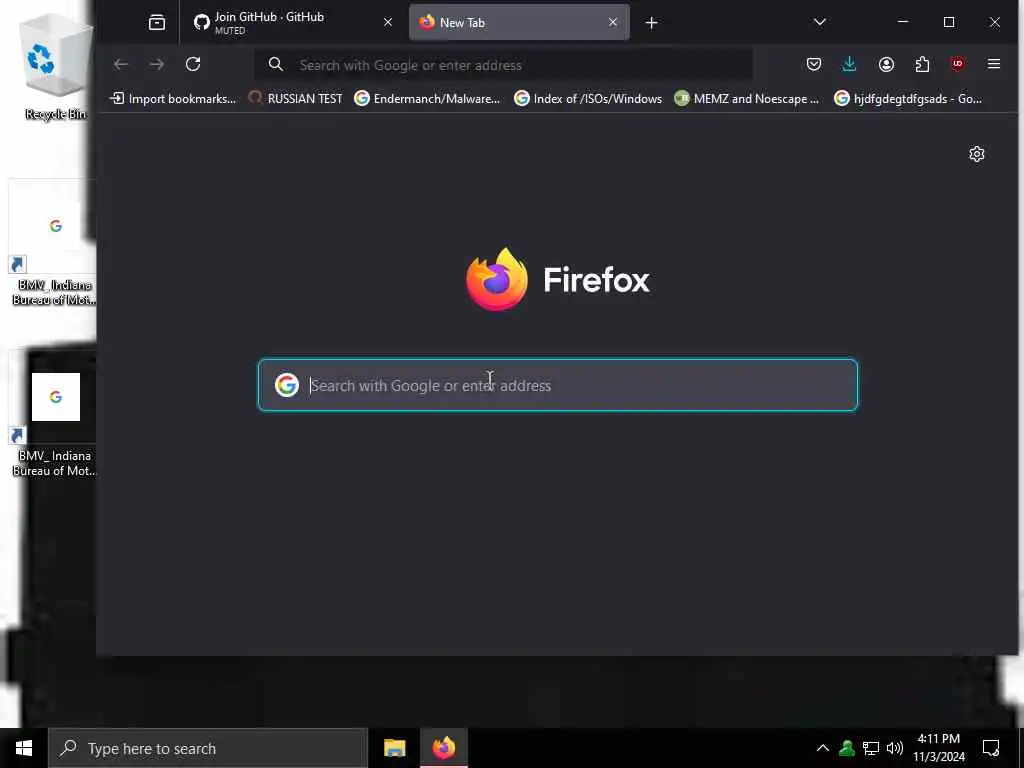Open uBlock Origin extension icon

click(x=957, y=64)
